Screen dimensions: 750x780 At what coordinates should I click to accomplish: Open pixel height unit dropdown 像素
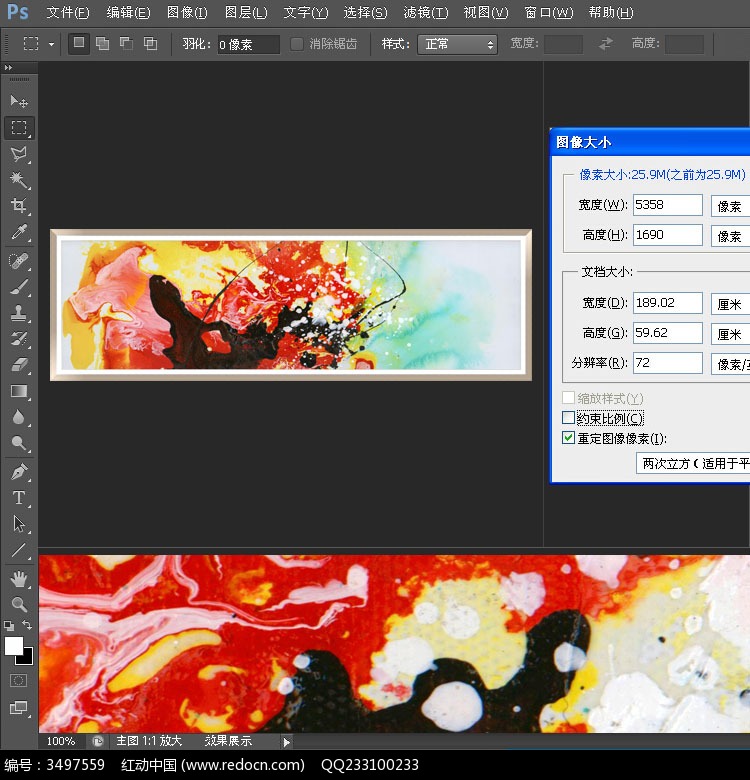[730, 235]
